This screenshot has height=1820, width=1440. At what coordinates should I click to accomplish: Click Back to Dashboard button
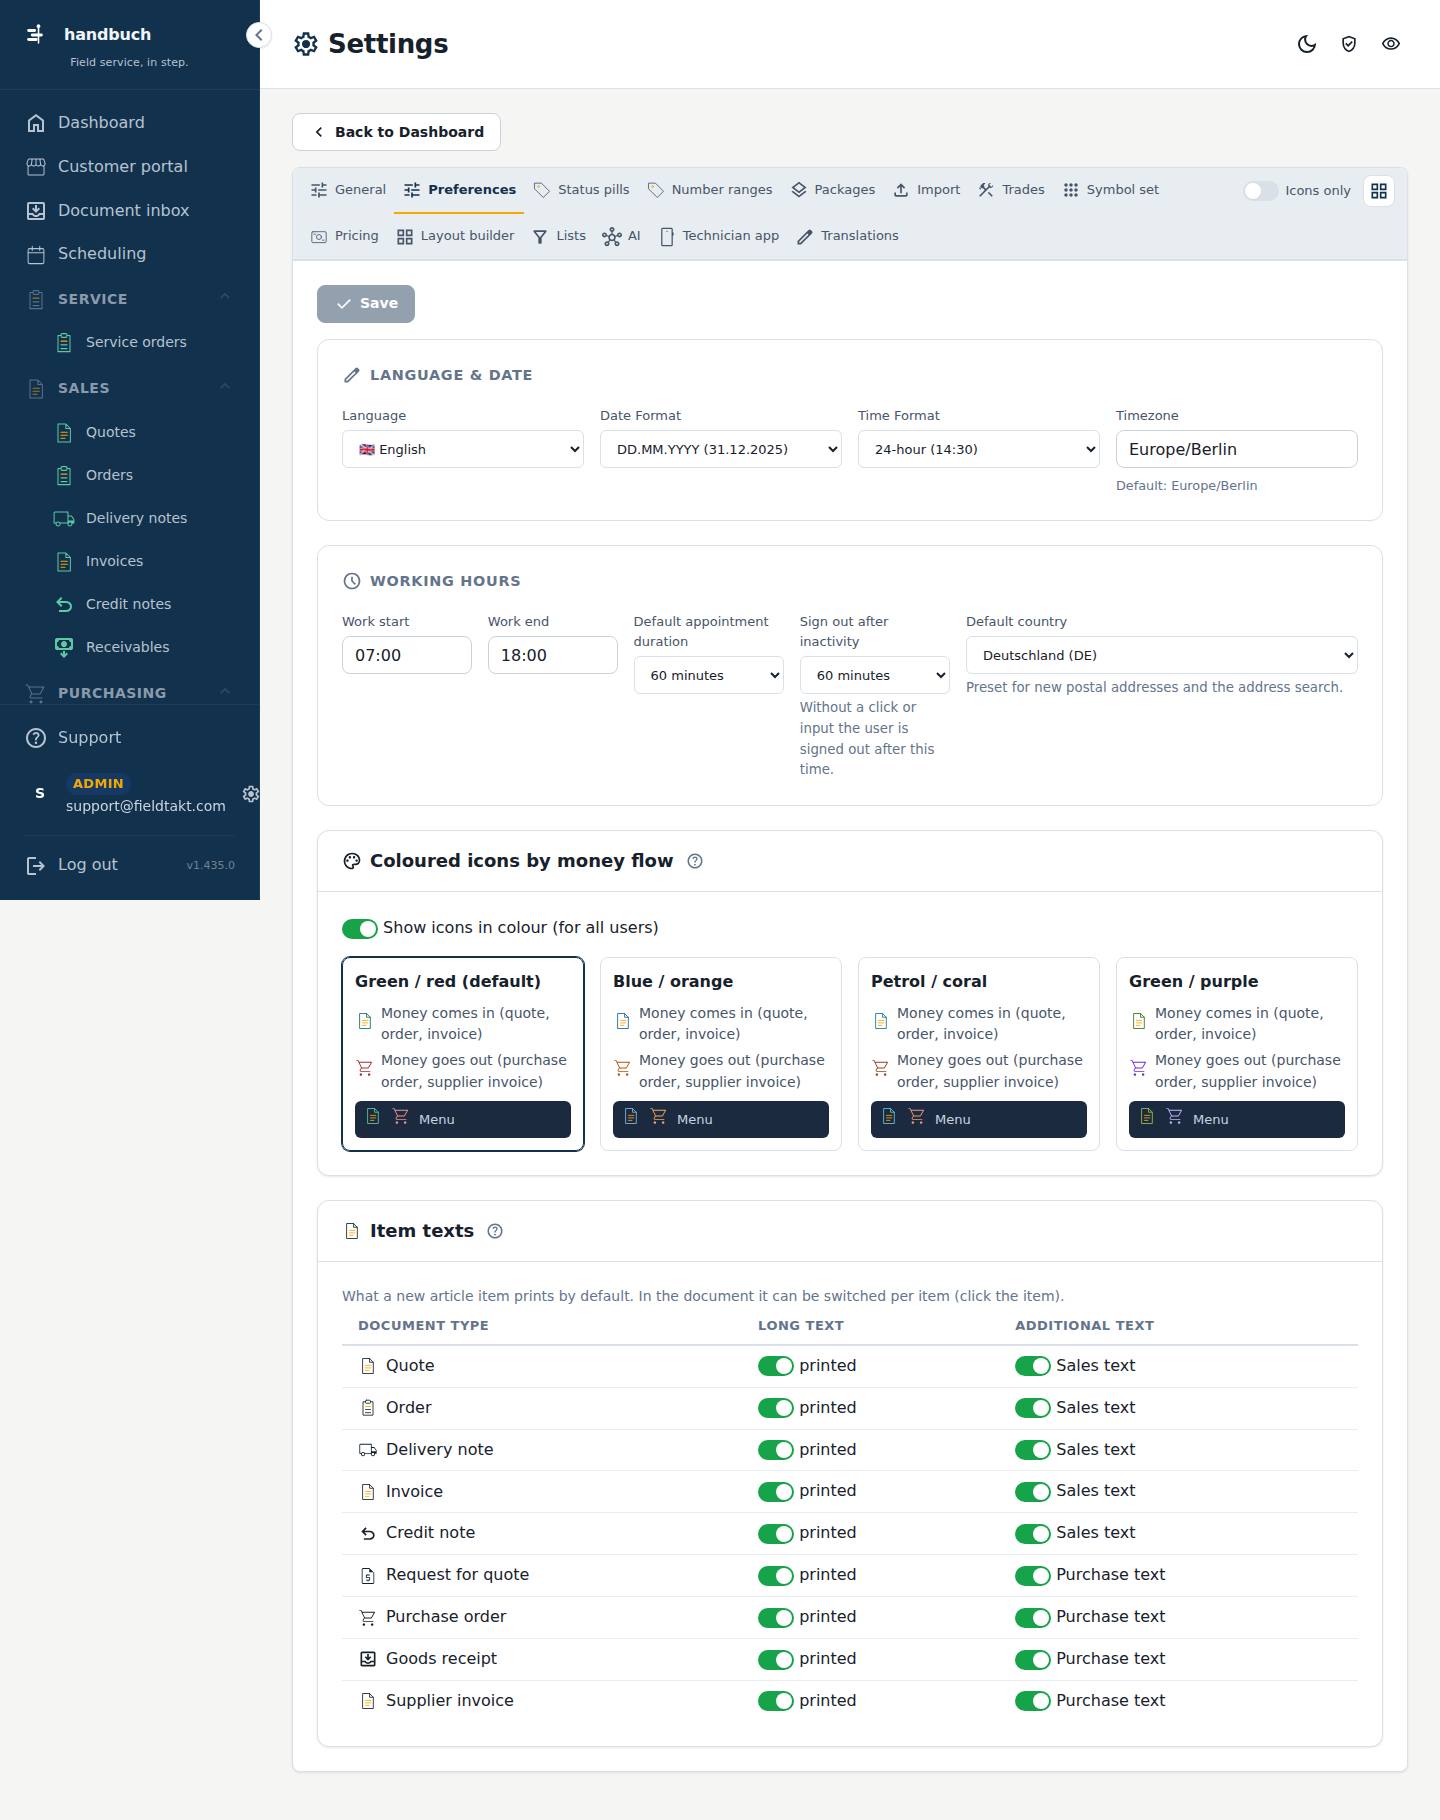click(396, 132)
